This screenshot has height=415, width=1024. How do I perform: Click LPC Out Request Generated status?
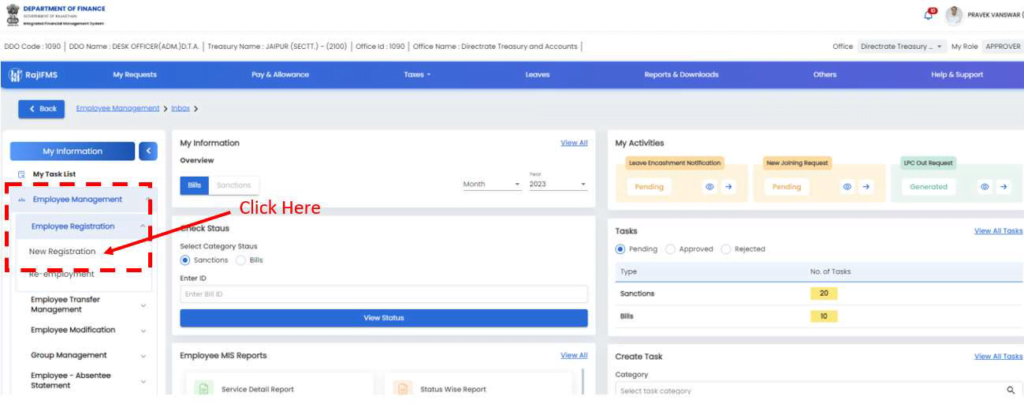point(928,187)
